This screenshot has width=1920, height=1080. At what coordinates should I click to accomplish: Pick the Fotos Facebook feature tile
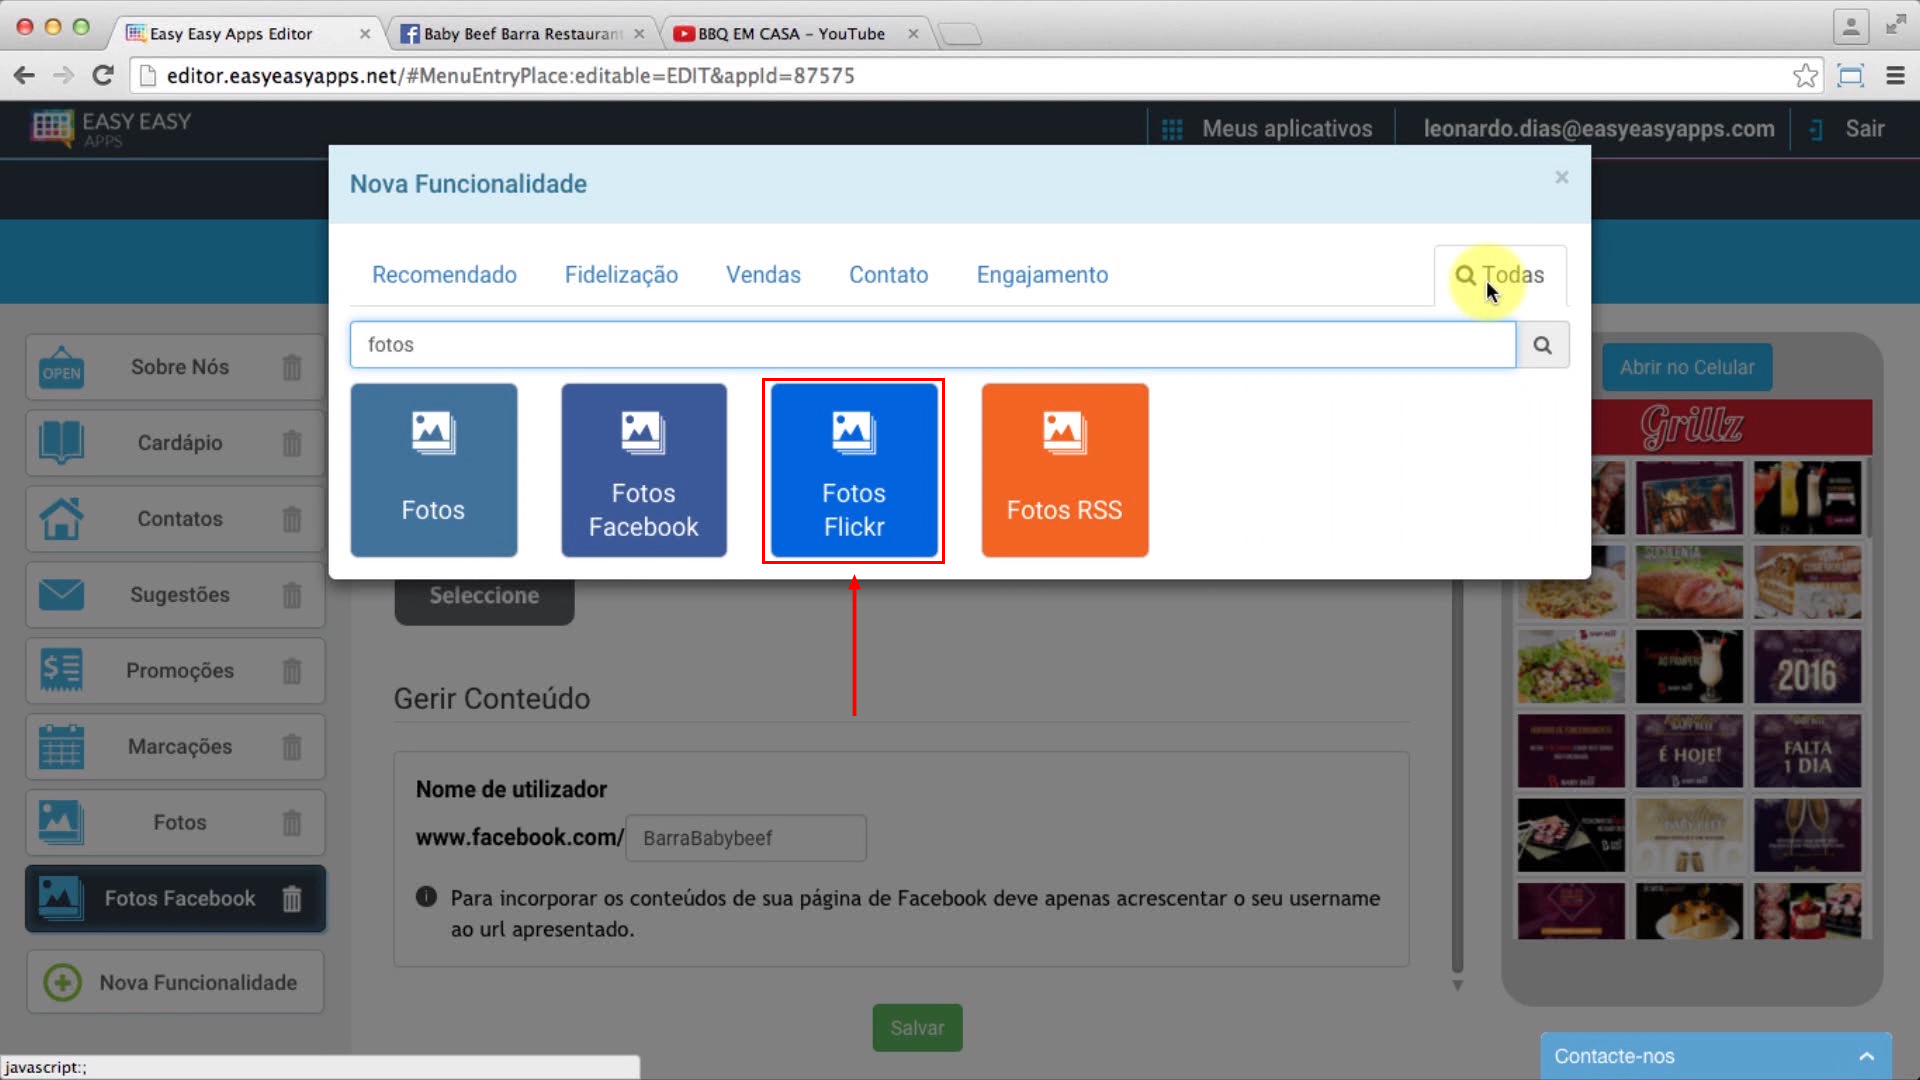point(643,471)
